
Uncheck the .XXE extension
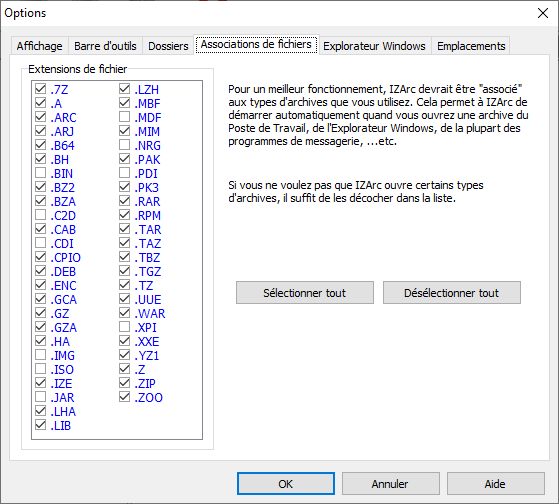point(124,341)
